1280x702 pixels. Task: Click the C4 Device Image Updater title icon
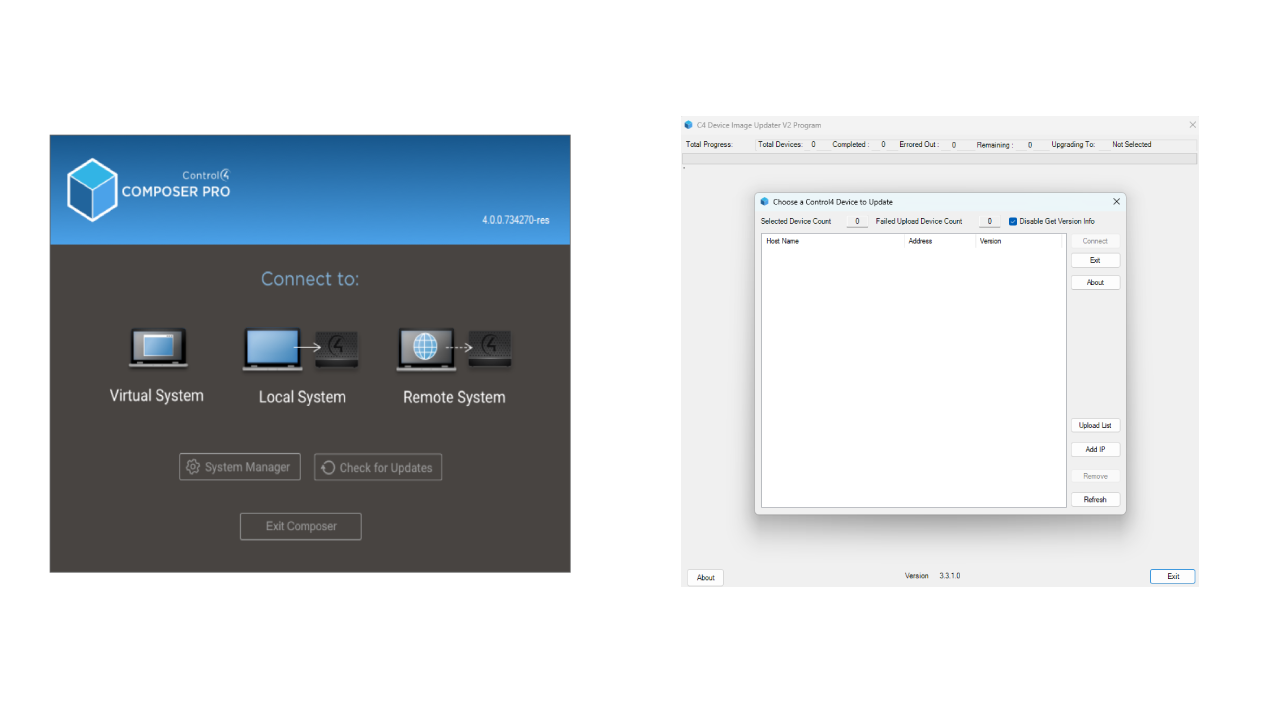tap(688, 125)
